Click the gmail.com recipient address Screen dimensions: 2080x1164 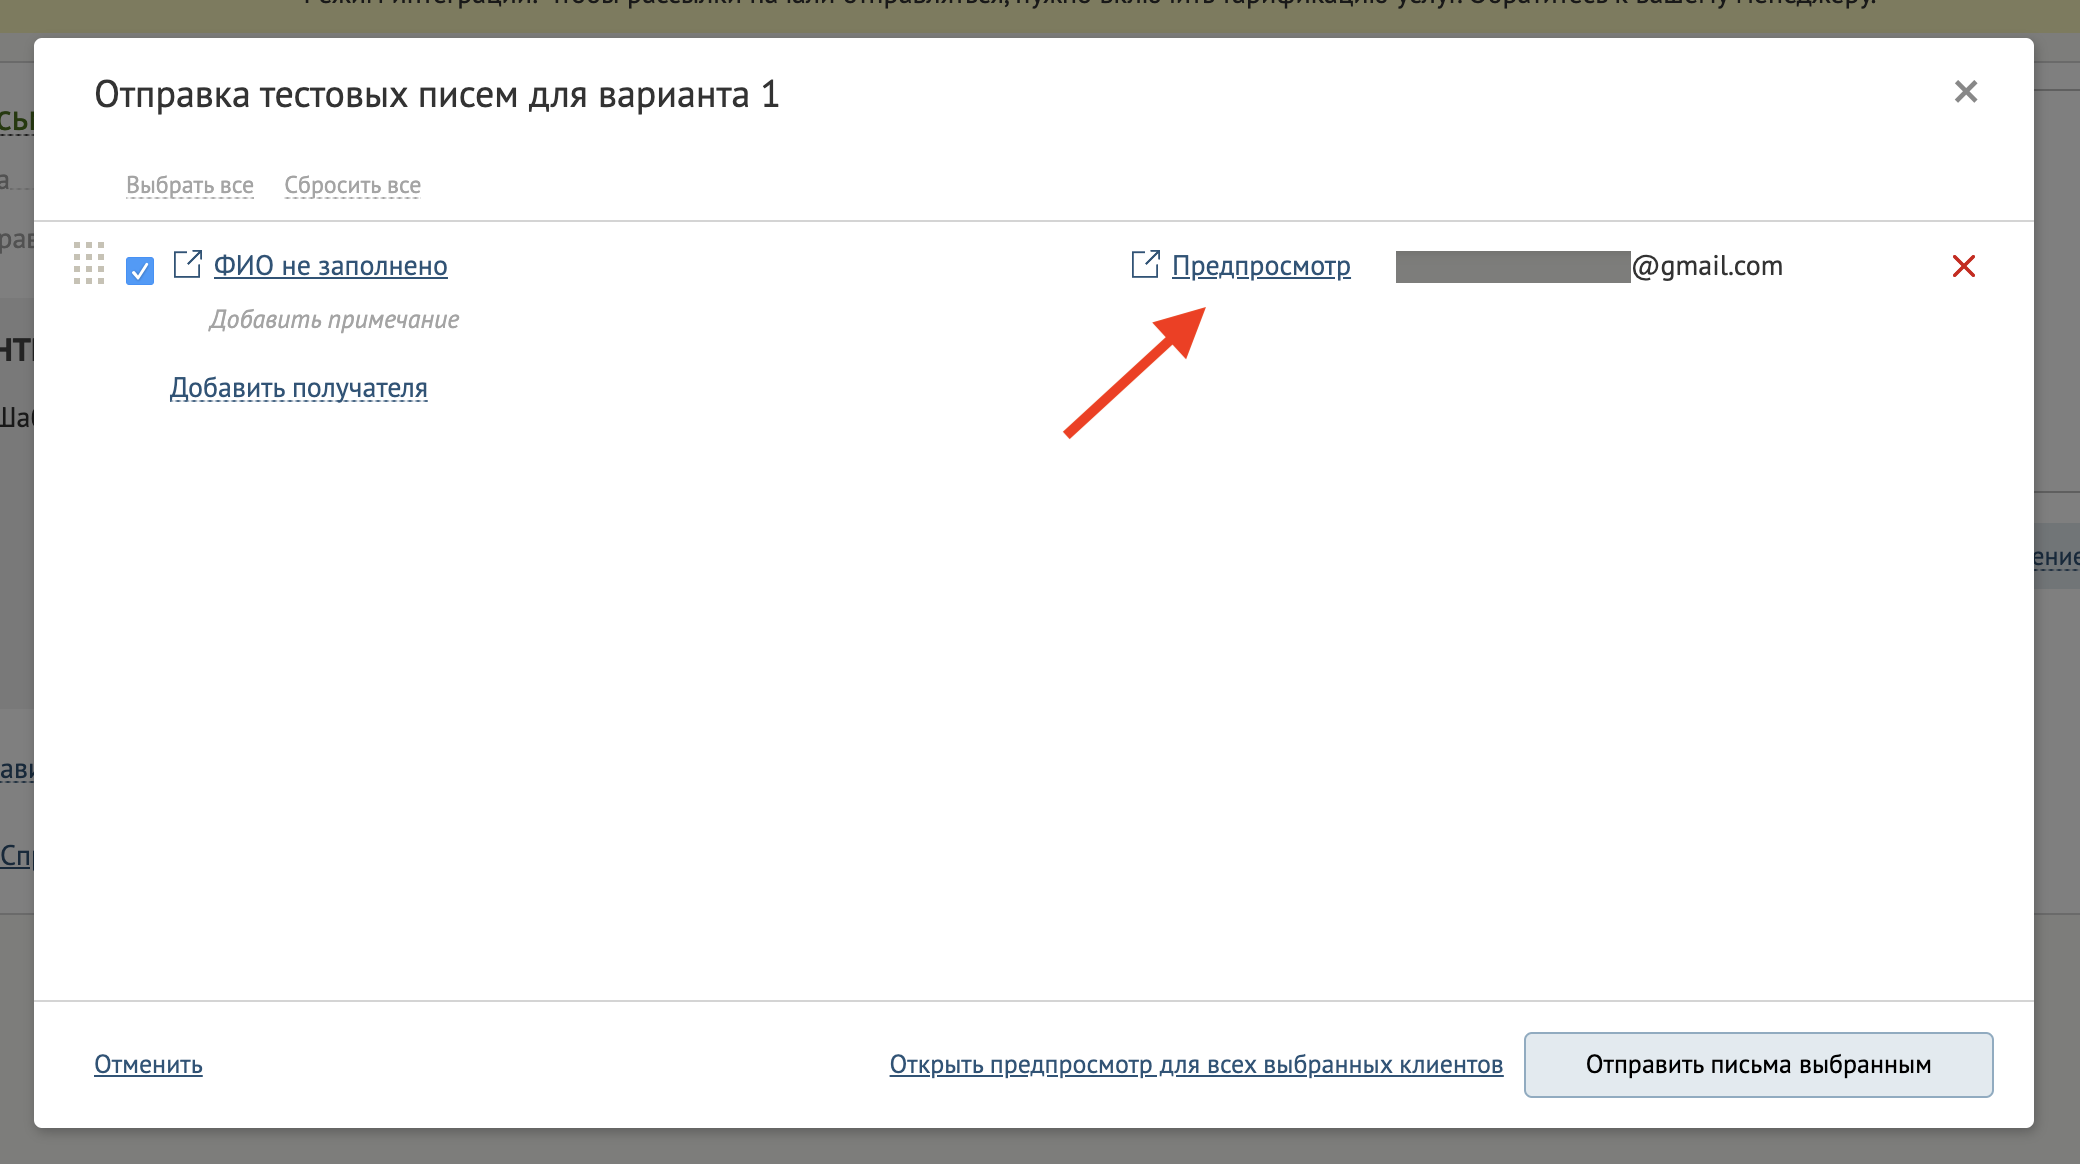coord(1589,266)
